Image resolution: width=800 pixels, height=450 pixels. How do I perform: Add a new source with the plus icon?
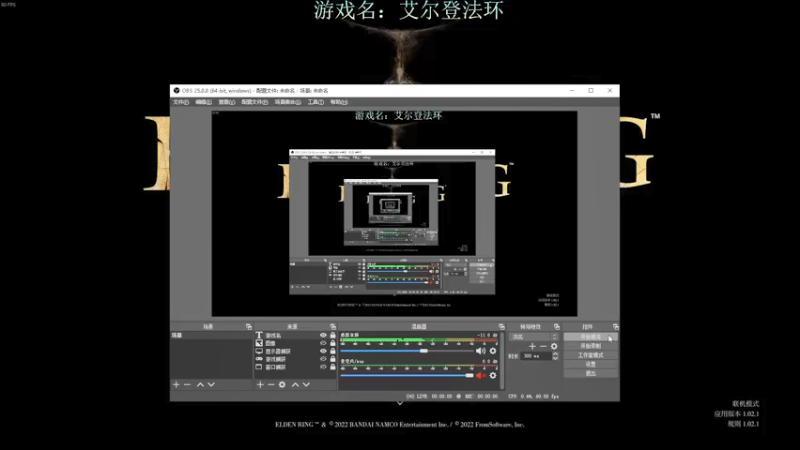point(260,385)
